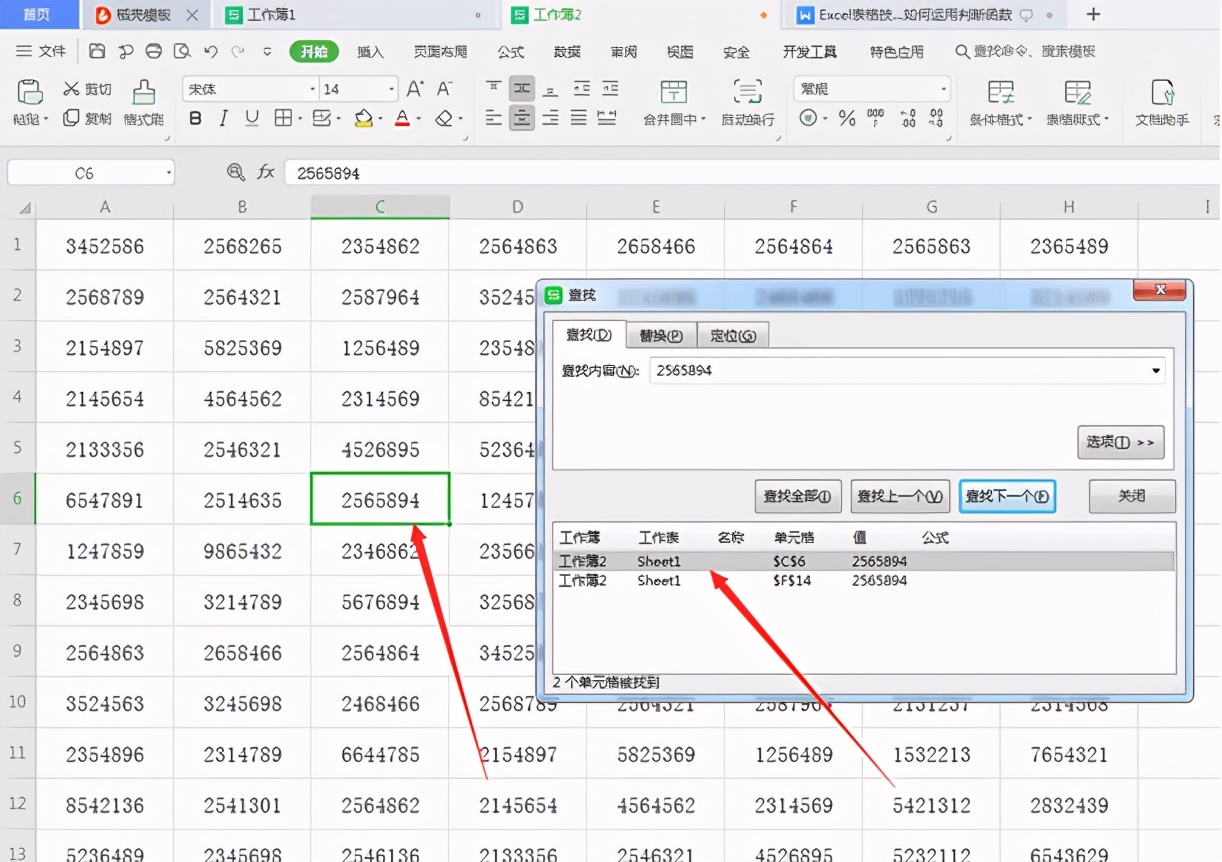This screenshot has height=862, width=1222.
Task: Redo the last undone action
Action: 238,51
